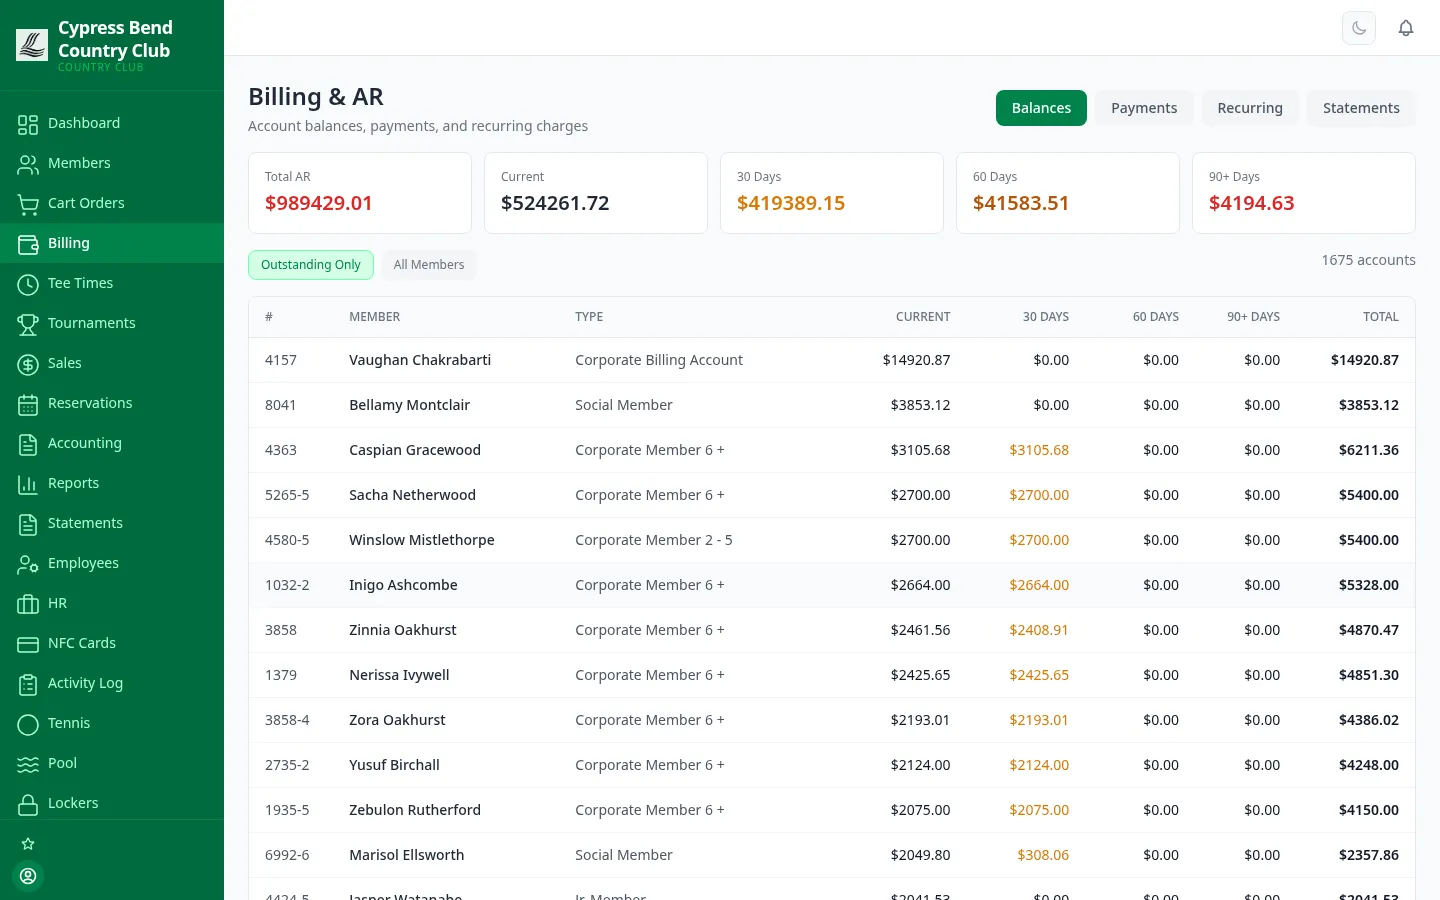Screen dimensions: 1440x900
Task: Click the Tee Times clock icon
Action: 28,283
